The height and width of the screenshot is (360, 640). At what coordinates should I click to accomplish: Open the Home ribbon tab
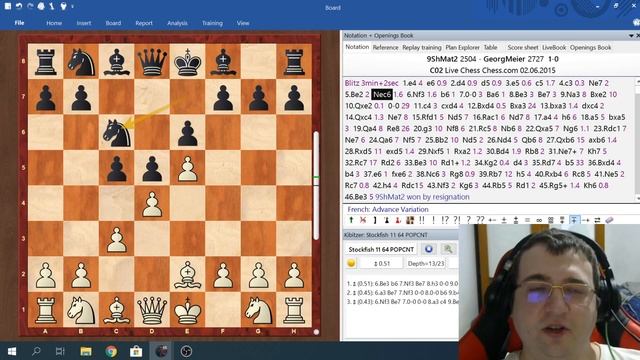tap(54, 23)
